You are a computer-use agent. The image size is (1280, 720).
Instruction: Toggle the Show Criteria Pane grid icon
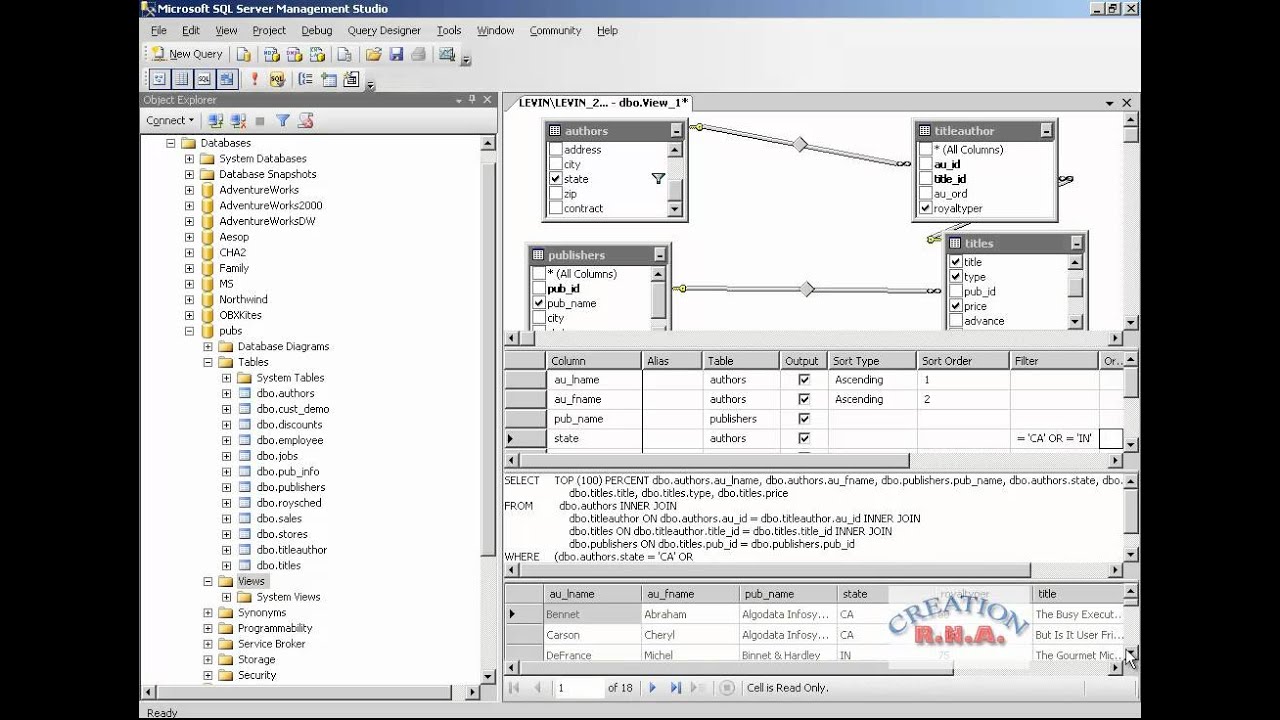[x=182, y=79]
